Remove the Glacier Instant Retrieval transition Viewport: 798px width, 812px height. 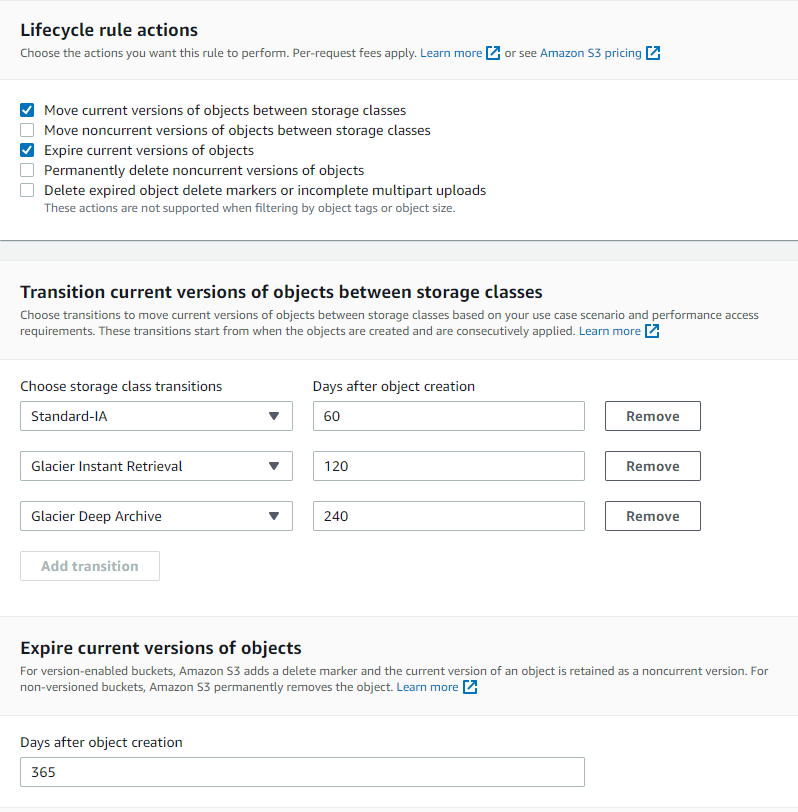pyautogui.click(x=652, y=466)
